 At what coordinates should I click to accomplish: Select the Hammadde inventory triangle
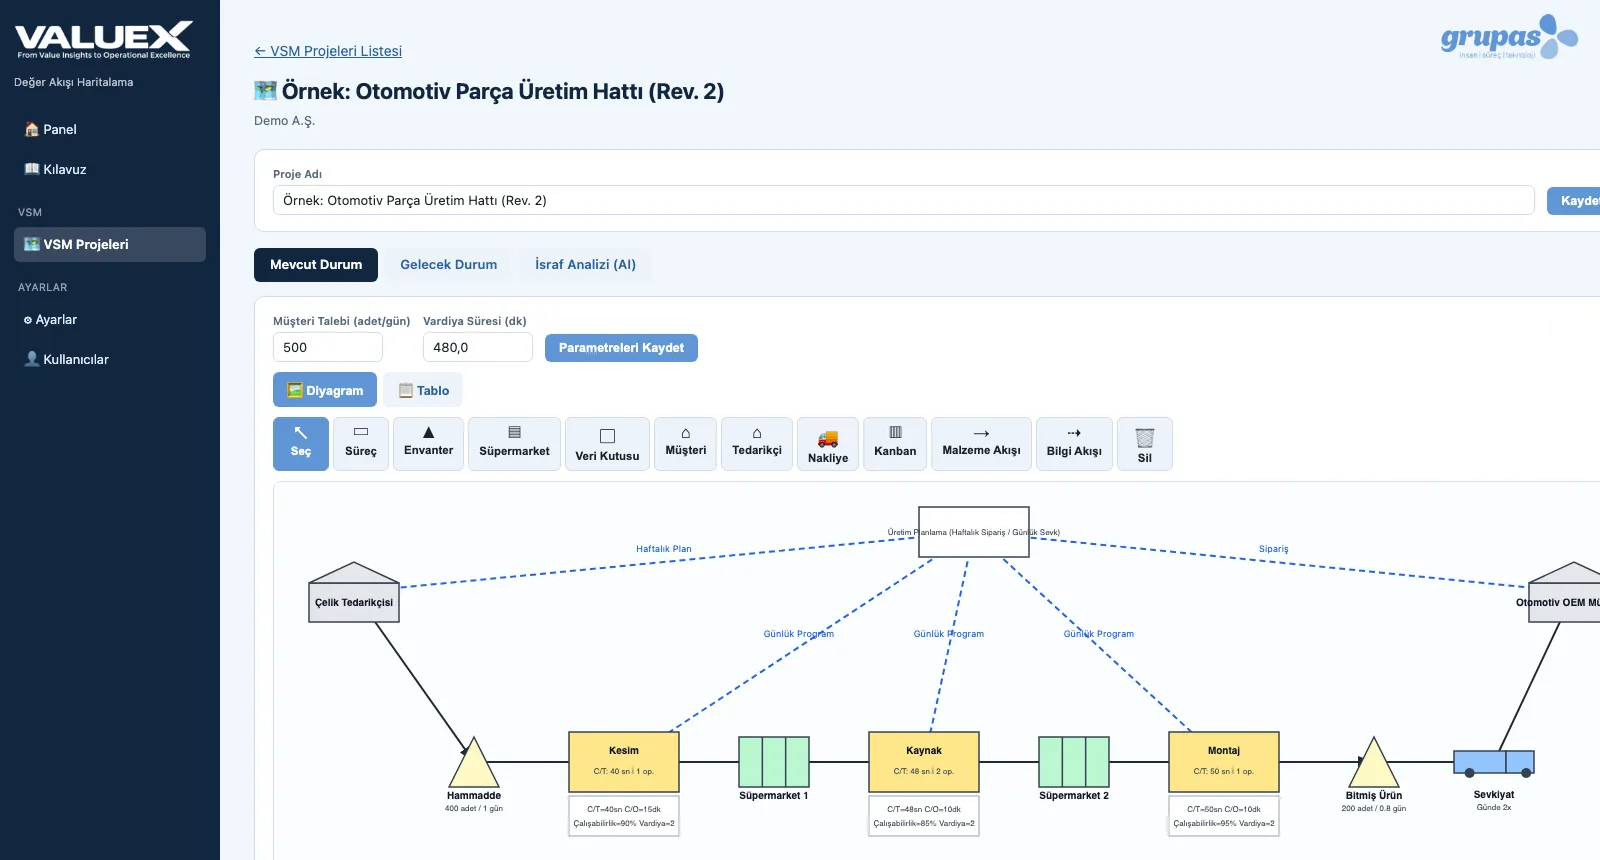[474, 765]
